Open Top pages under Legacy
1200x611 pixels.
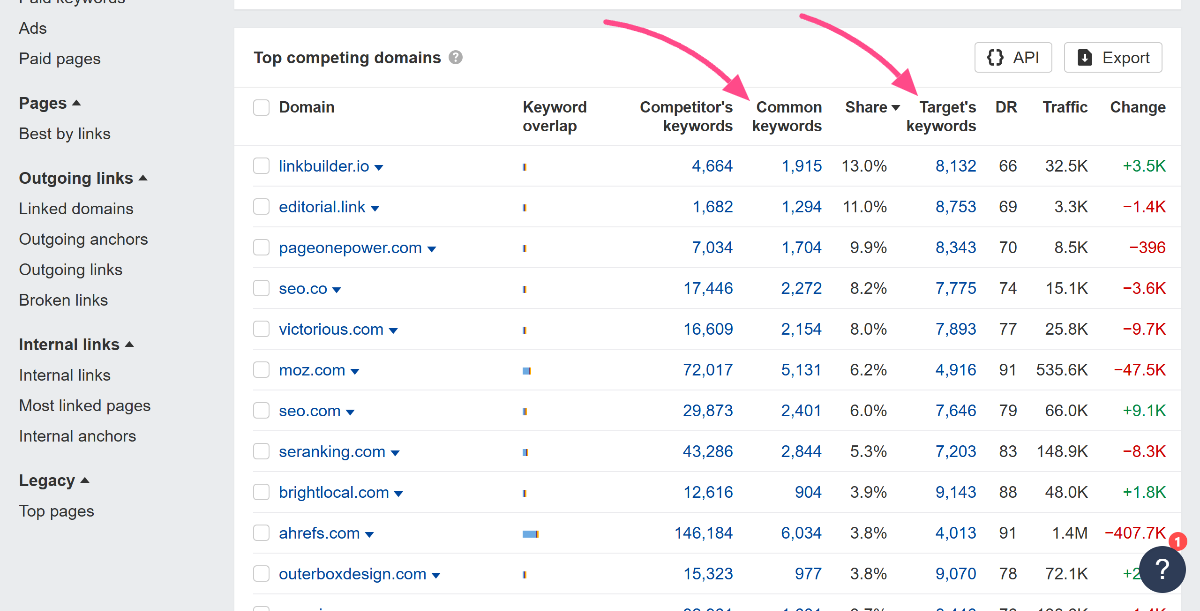pos(56,511)
